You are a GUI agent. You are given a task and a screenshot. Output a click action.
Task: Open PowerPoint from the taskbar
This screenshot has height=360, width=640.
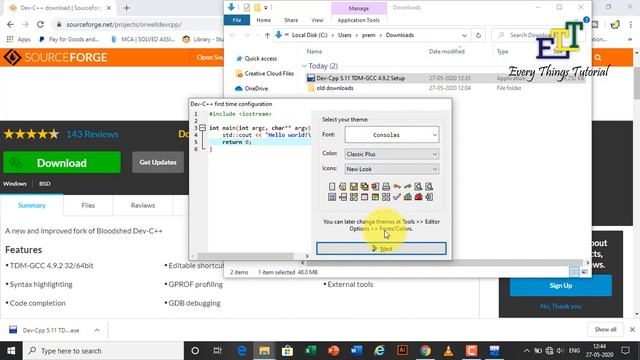333,351
